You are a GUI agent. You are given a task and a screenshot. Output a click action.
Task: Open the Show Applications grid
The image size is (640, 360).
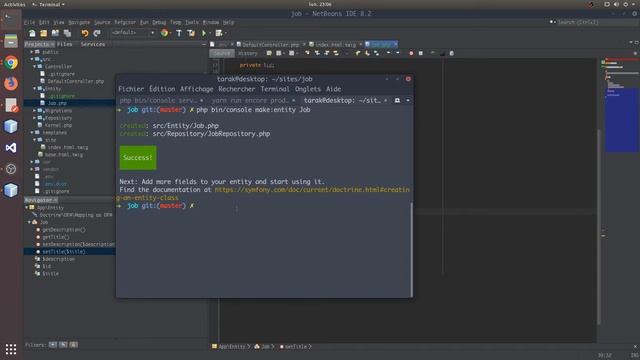click(11, 349)
